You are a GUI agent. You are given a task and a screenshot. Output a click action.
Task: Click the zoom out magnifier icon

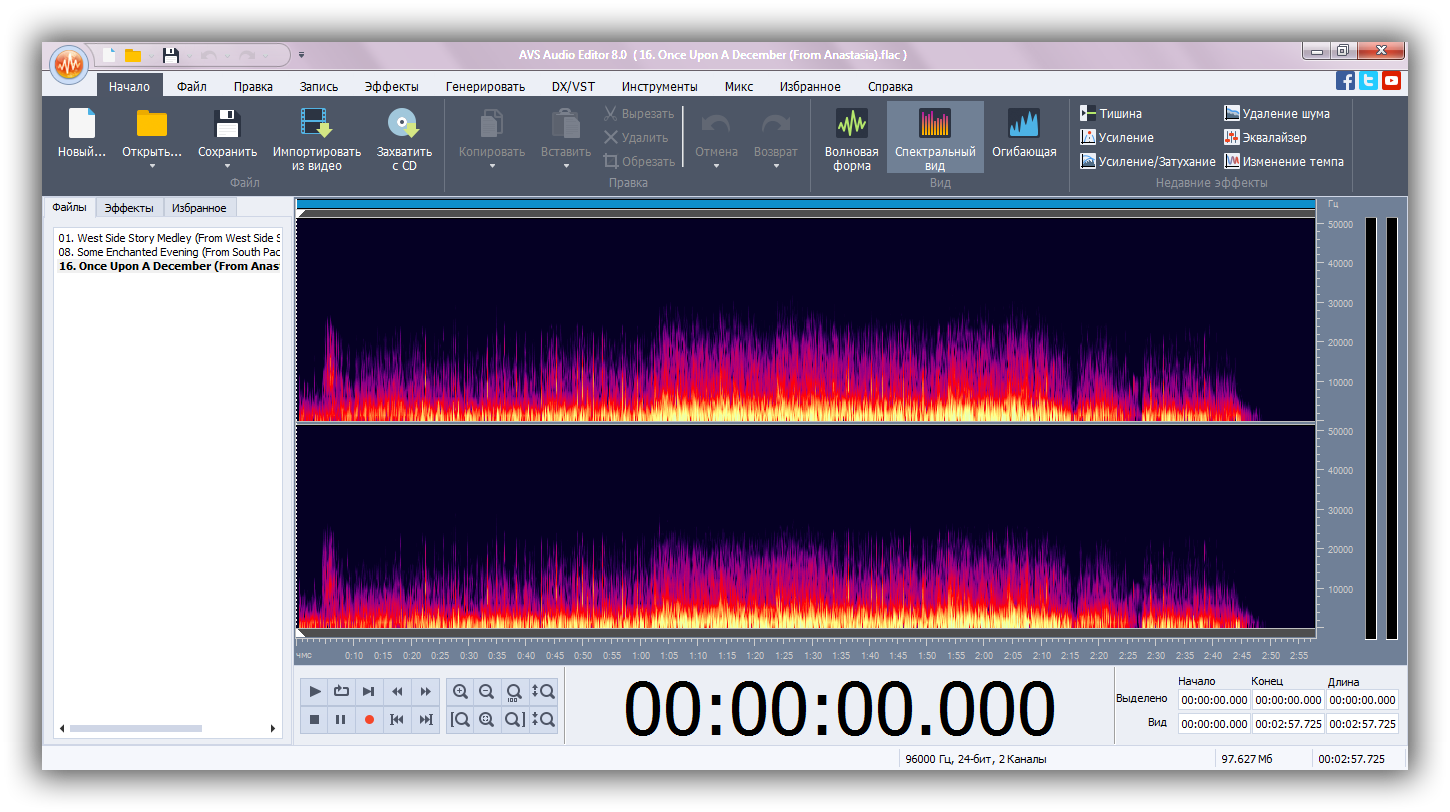(x=487, y=691)
